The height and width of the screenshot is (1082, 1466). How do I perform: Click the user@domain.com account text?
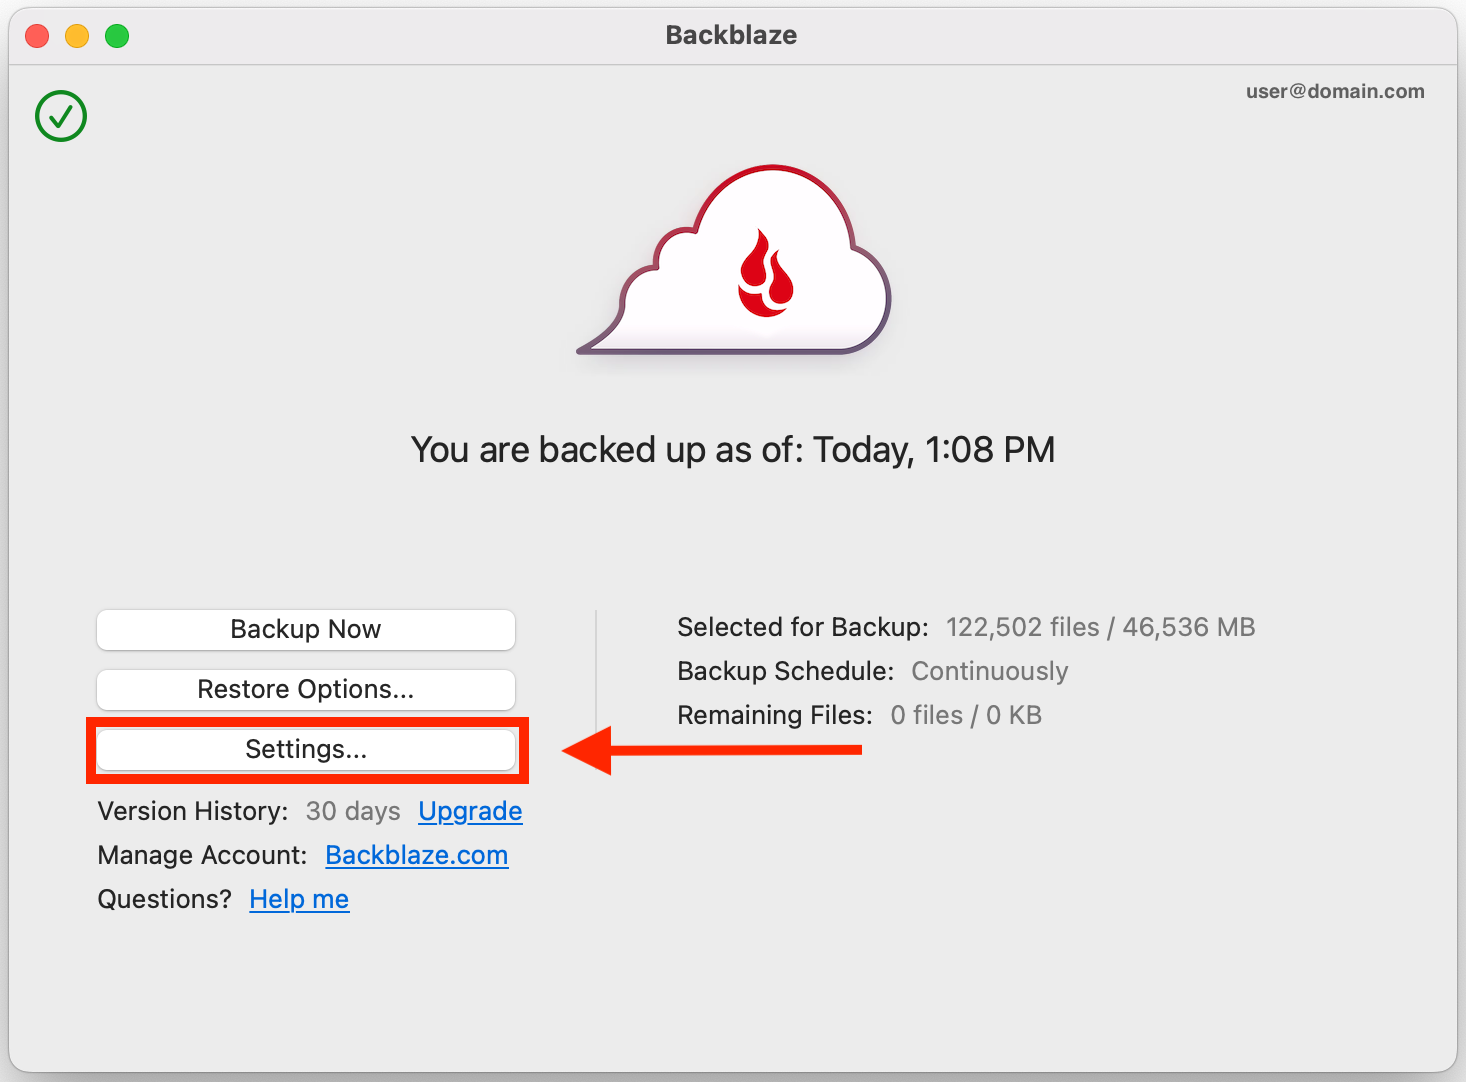1335,91
